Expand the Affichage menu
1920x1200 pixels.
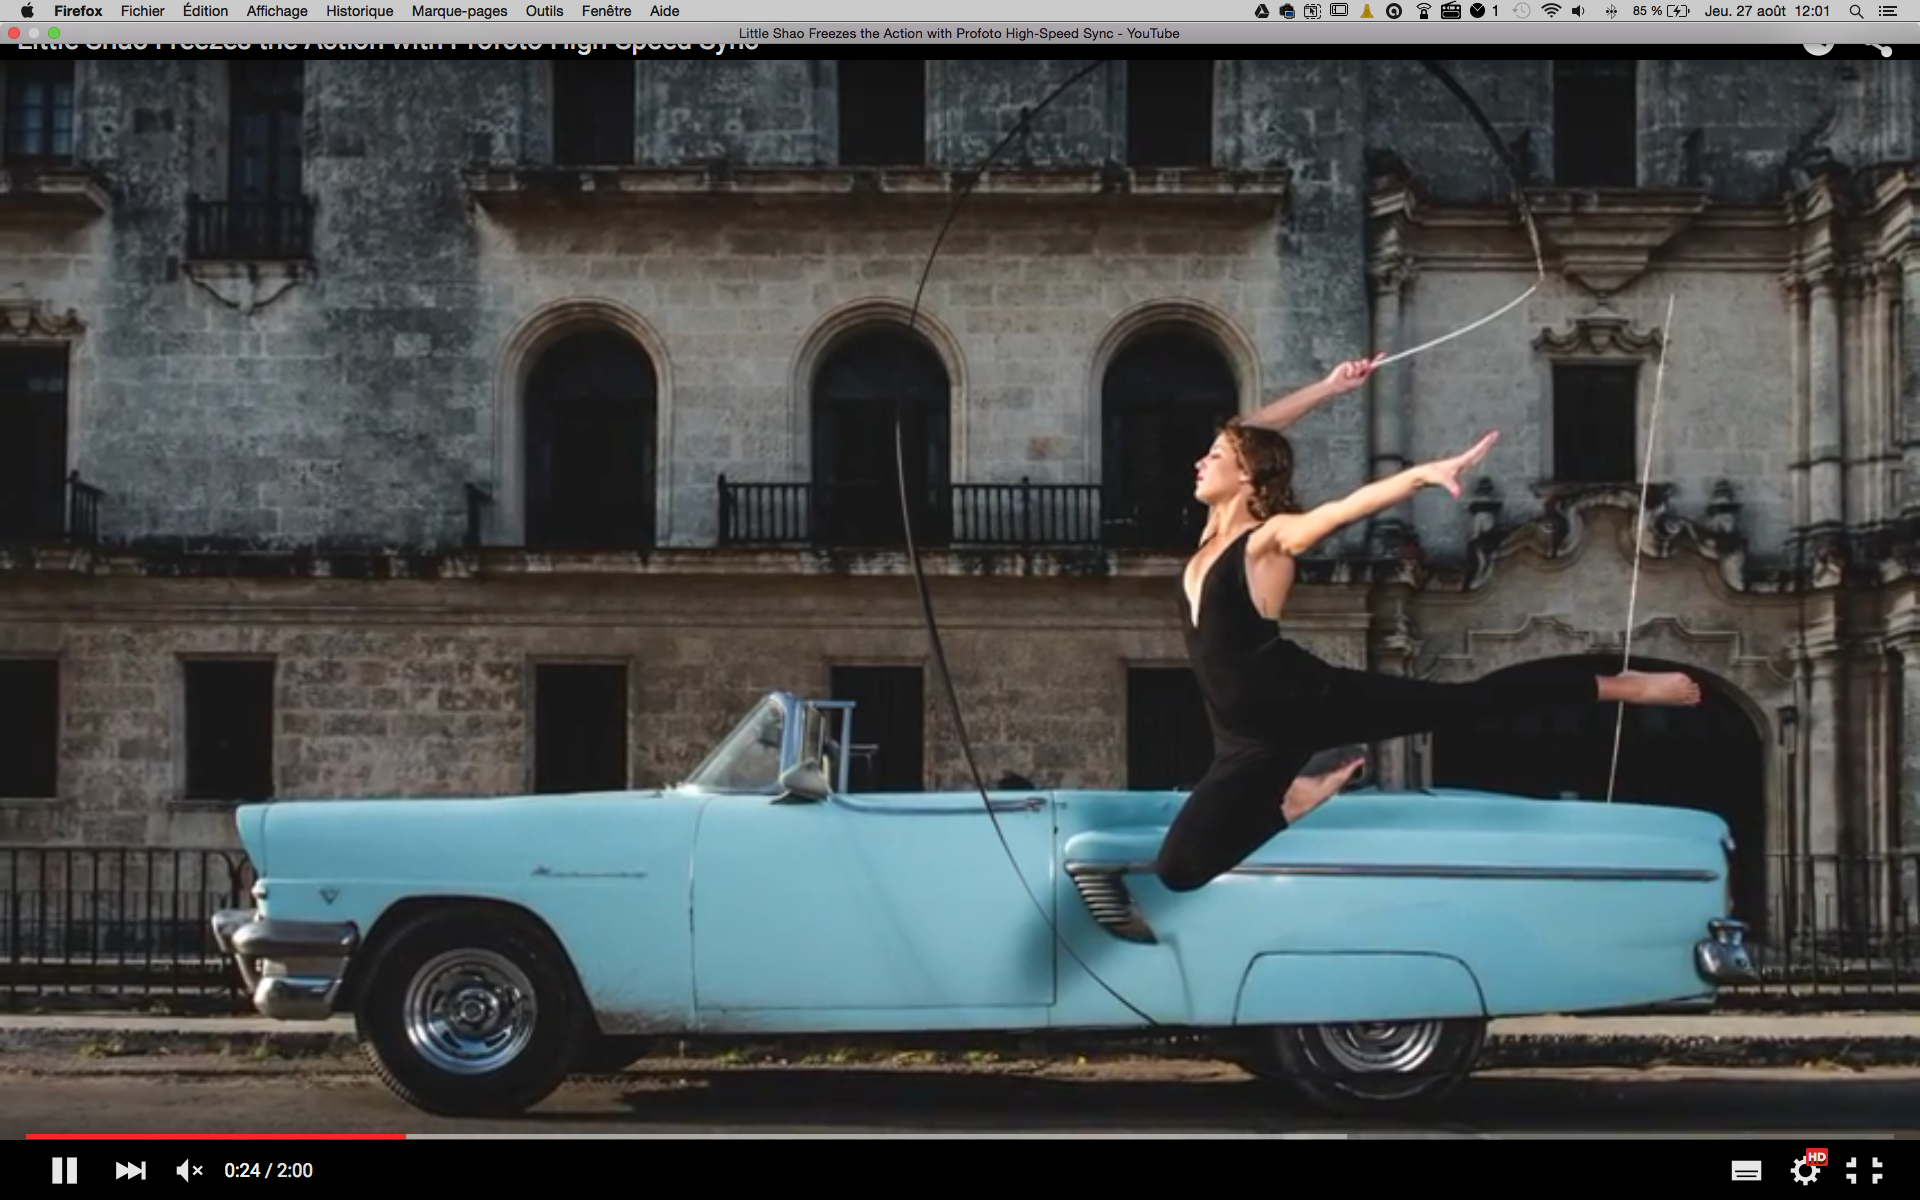[277, 11]
